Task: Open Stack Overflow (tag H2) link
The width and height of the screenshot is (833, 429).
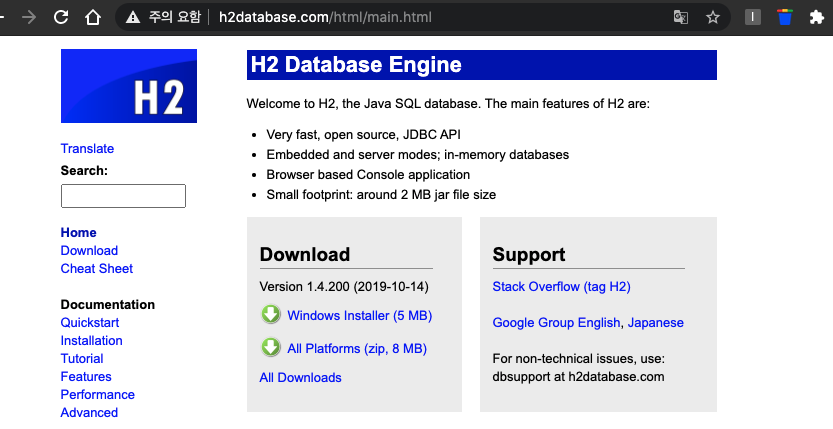Action: coord(562,287)
